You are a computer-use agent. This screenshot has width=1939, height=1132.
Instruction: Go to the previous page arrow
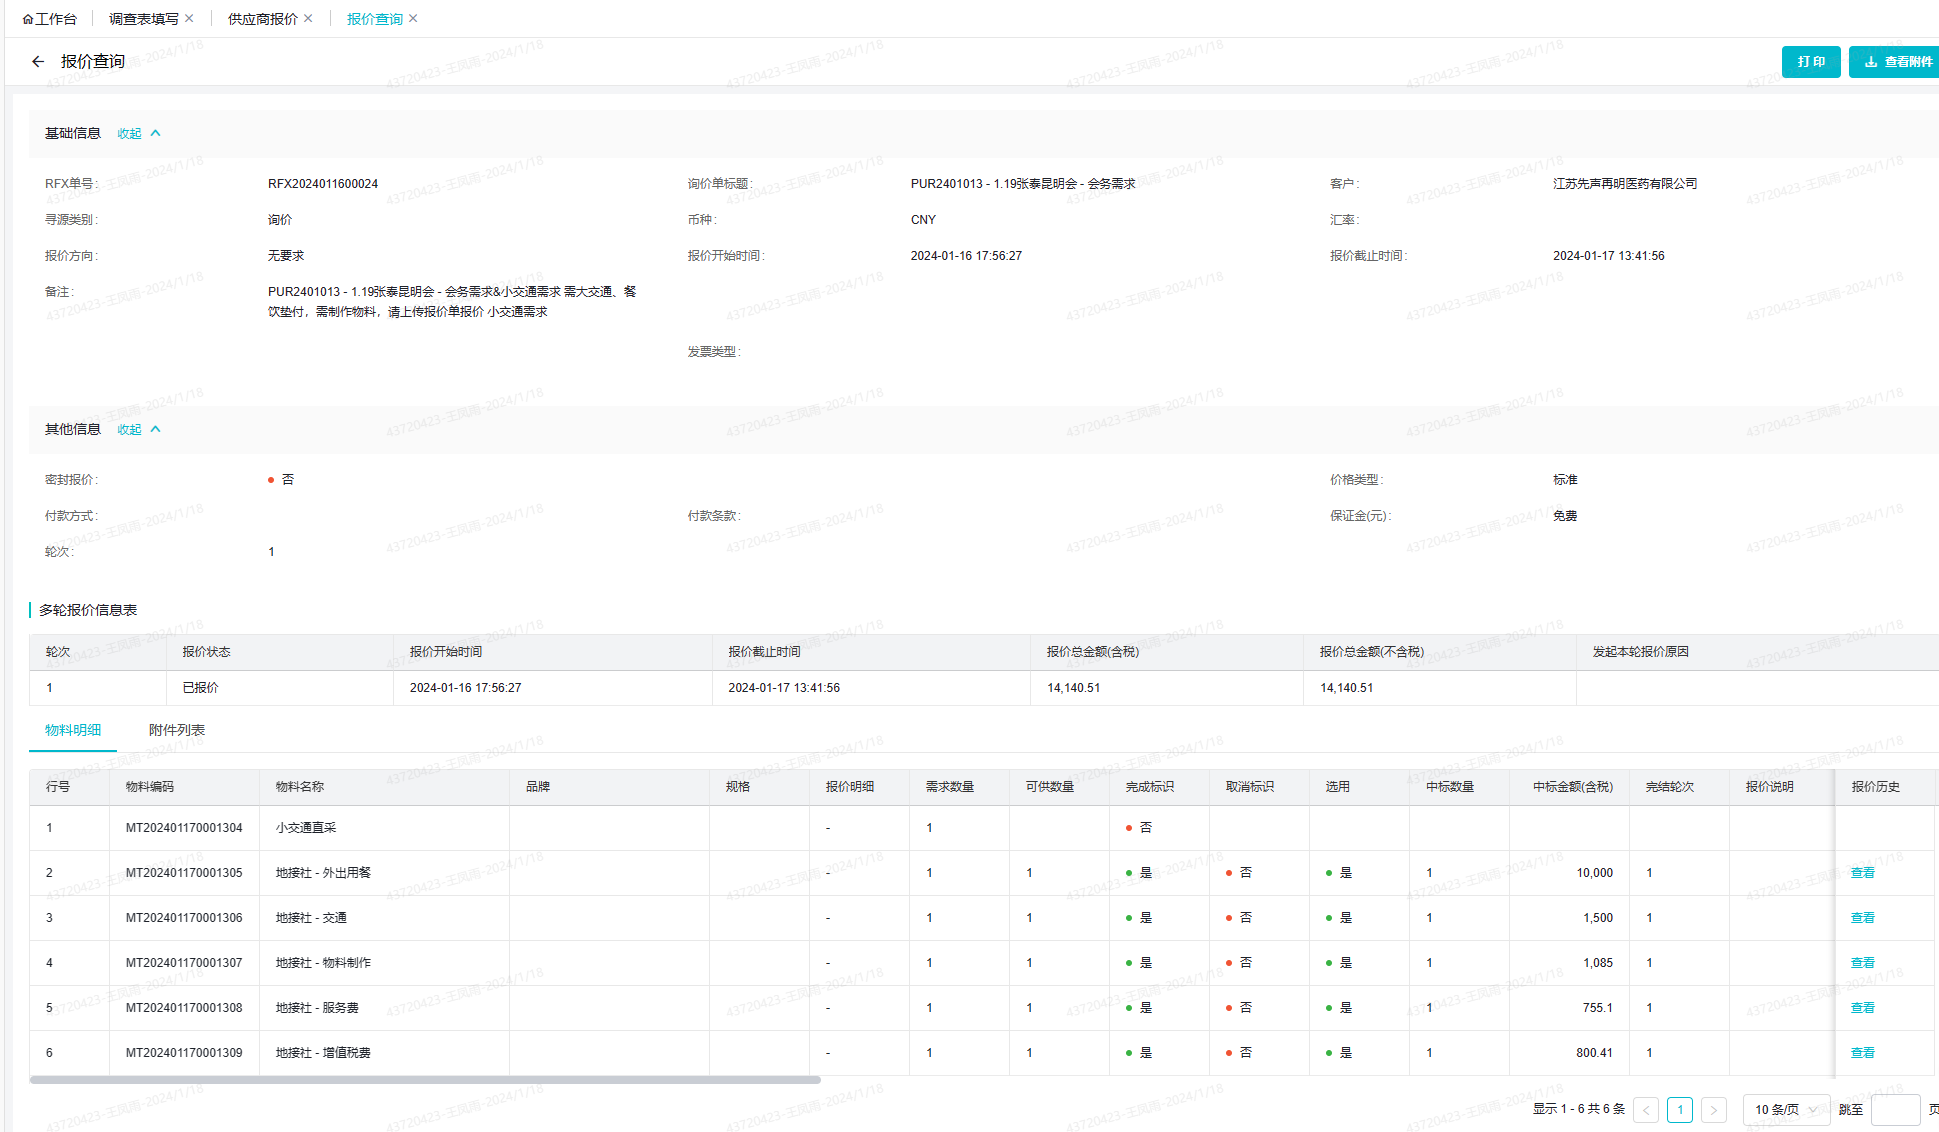(x=1646, y=1110)
